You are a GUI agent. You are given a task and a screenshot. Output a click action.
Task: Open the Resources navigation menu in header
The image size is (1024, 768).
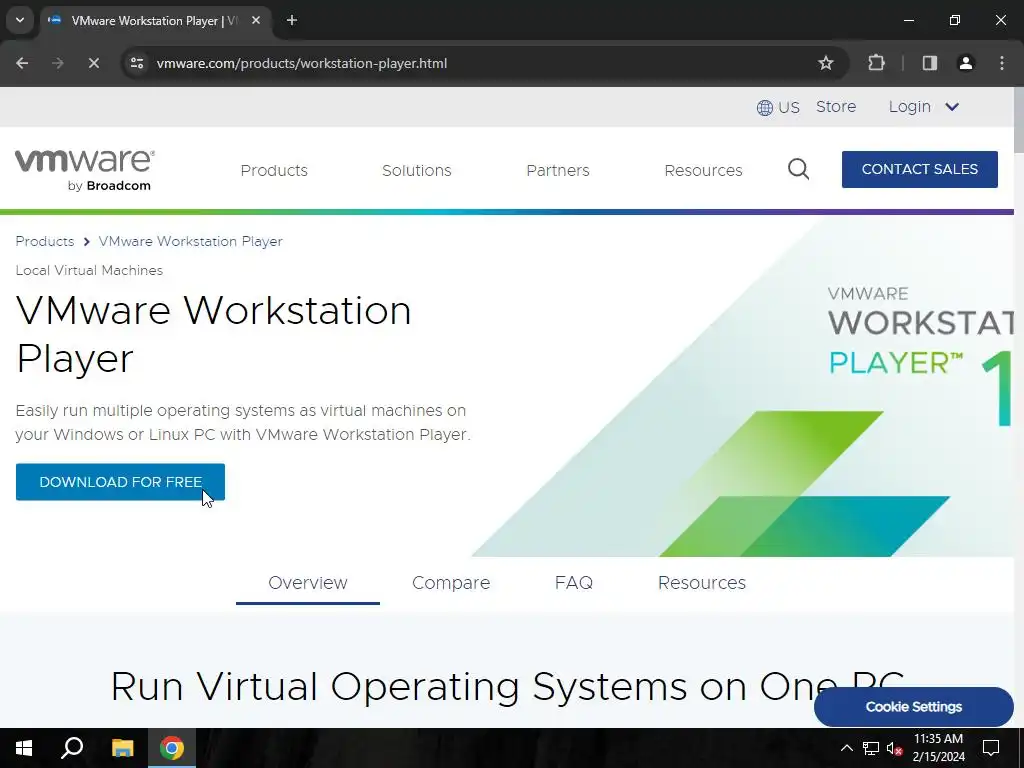pyautogui.click(x=703, y=170)
